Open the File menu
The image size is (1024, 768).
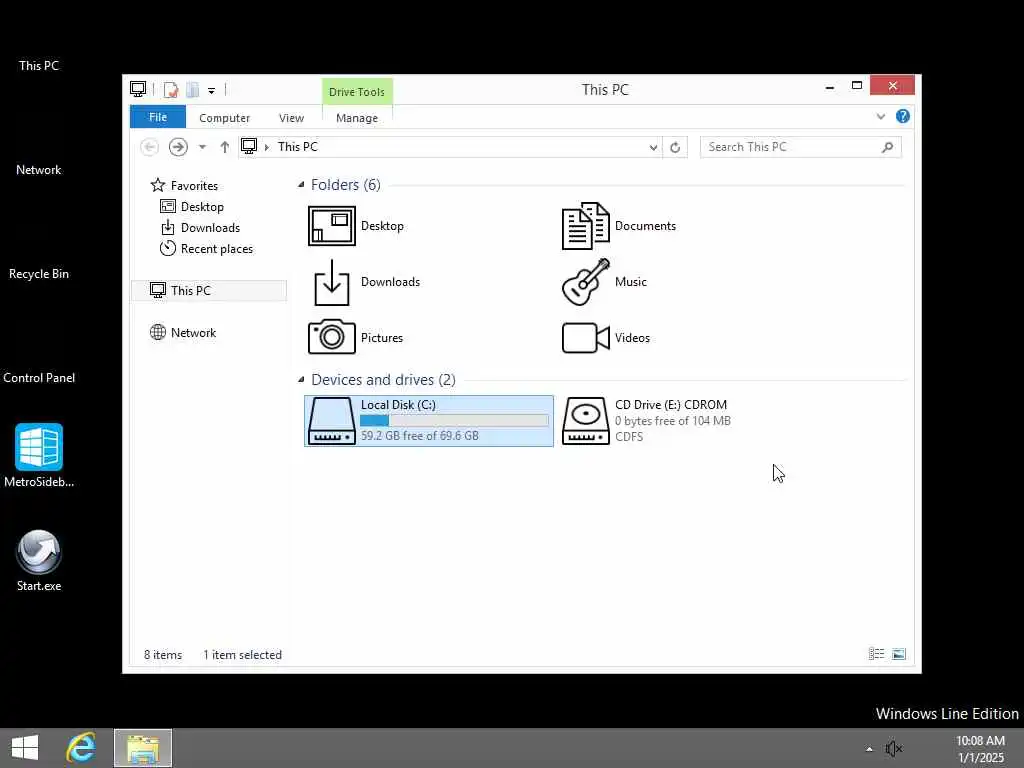point(158,117)
